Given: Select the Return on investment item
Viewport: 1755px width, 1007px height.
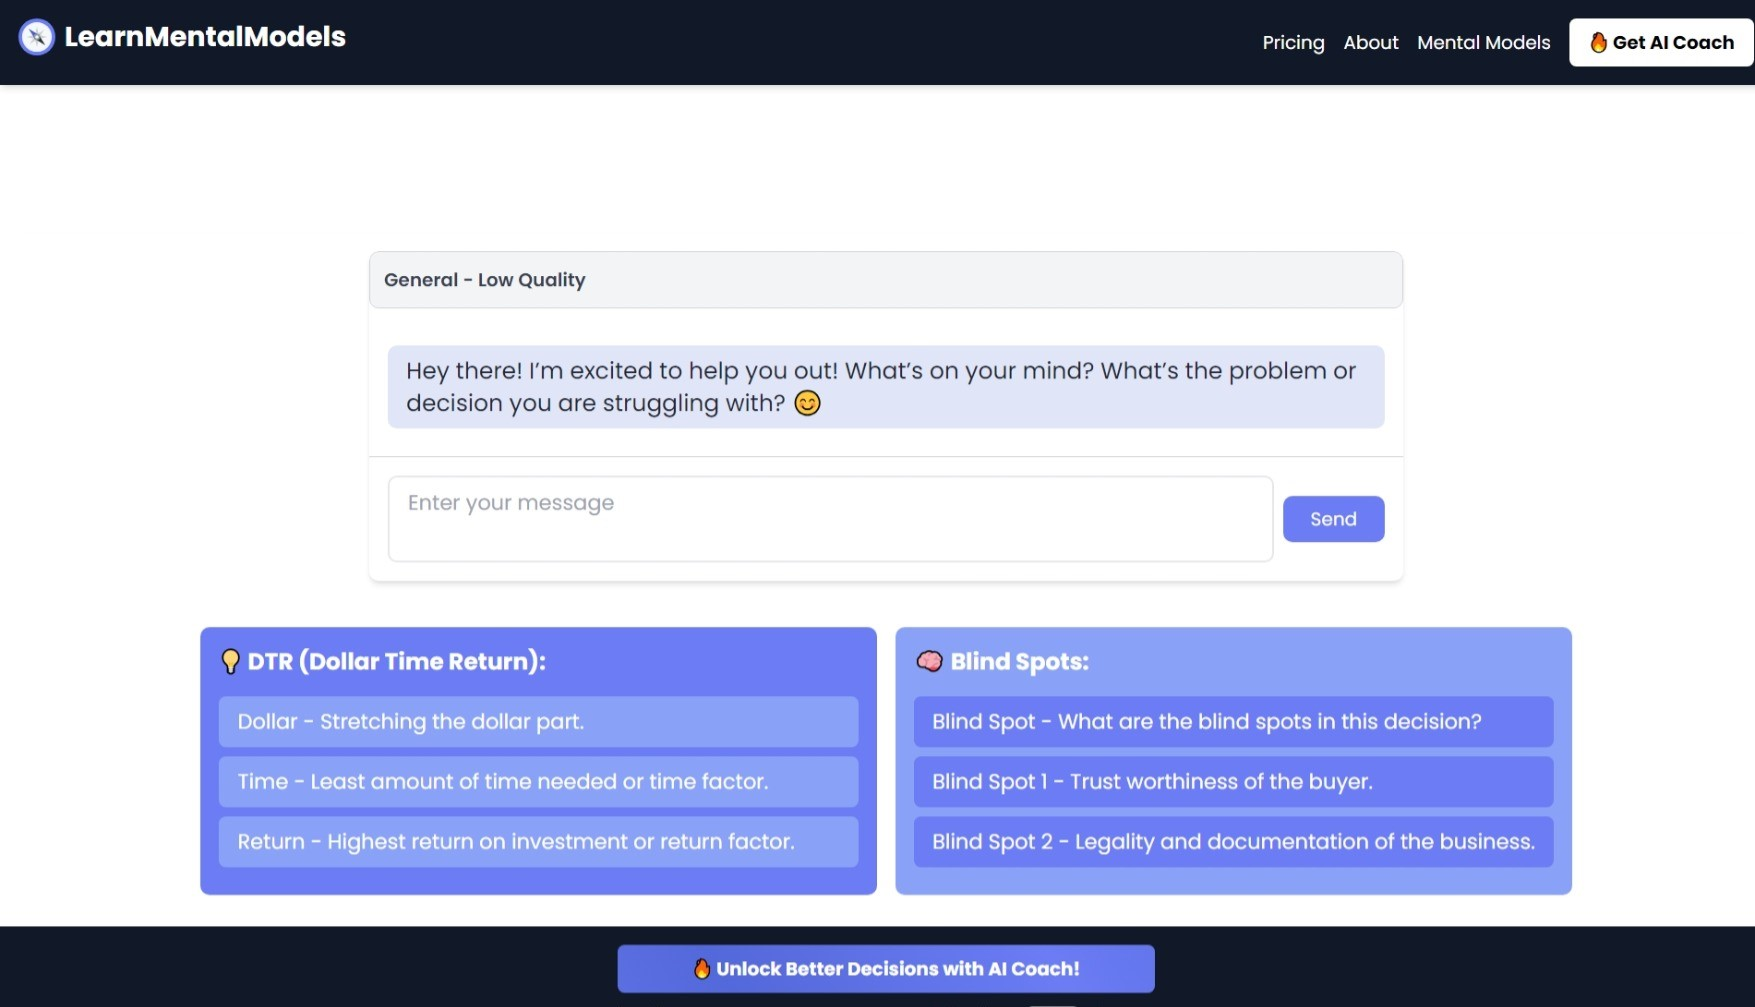Looking at the screenshot, I should 538,841.
